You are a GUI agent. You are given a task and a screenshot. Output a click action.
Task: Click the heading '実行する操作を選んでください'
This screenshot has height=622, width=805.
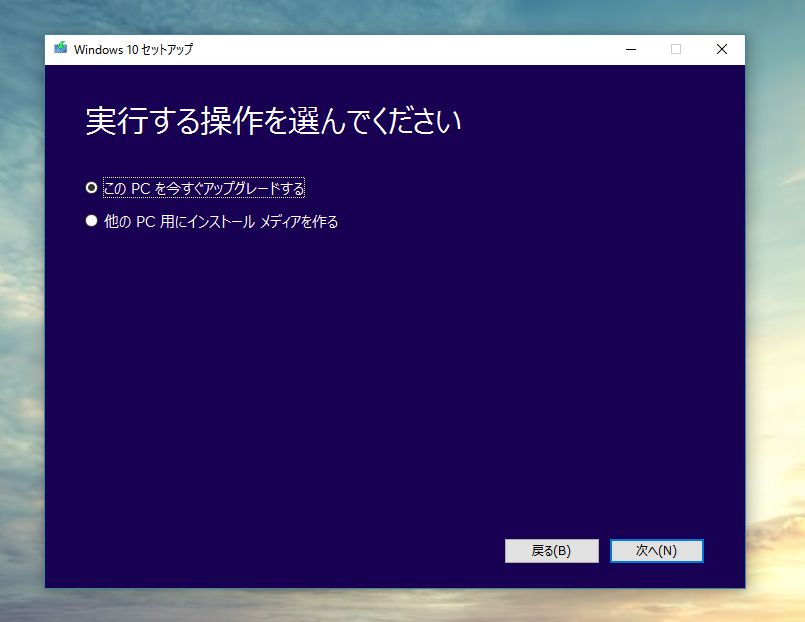coord(273,121)
